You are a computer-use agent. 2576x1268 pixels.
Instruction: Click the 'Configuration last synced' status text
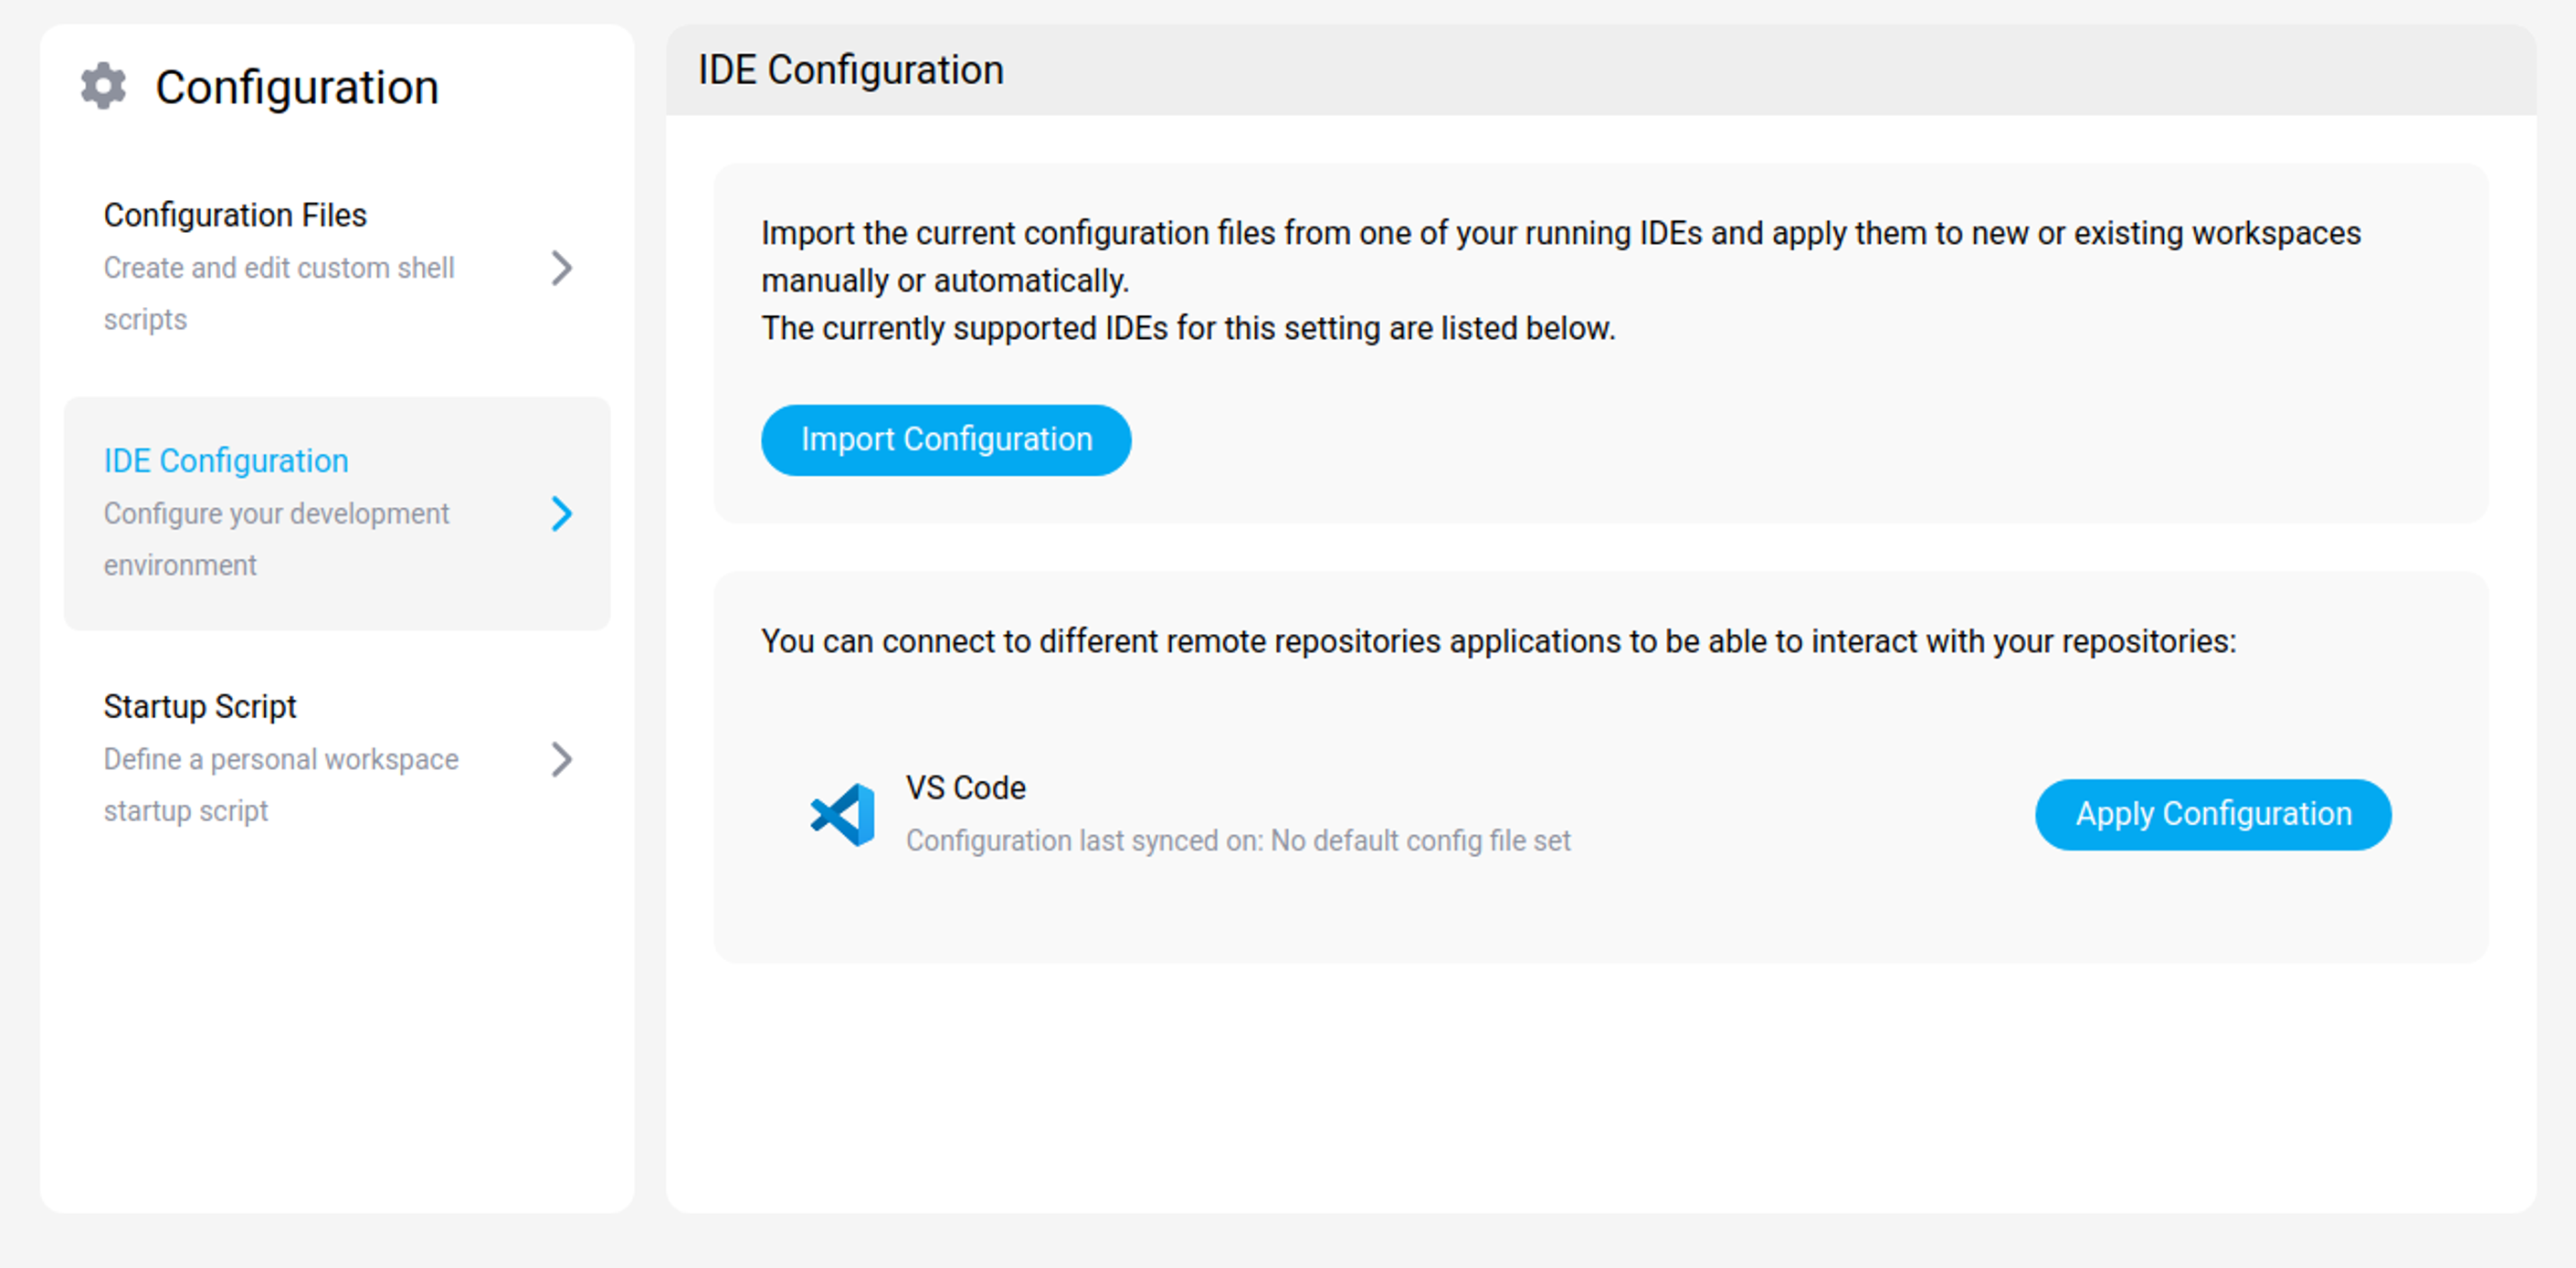1238,841
